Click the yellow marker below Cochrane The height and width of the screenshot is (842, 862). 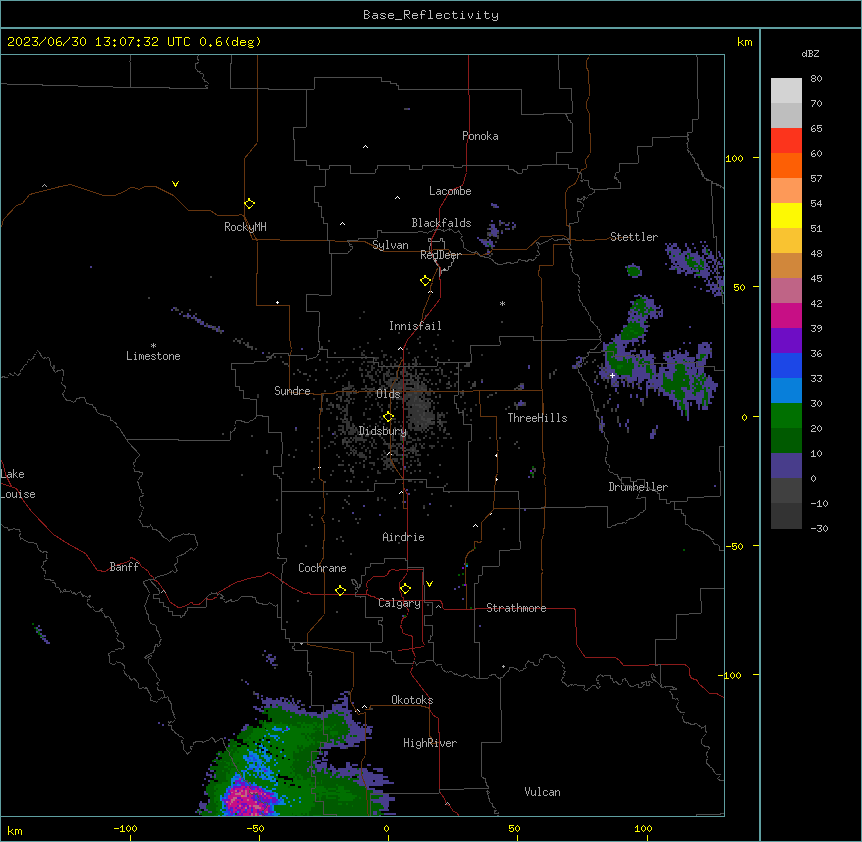pos(340,590)
